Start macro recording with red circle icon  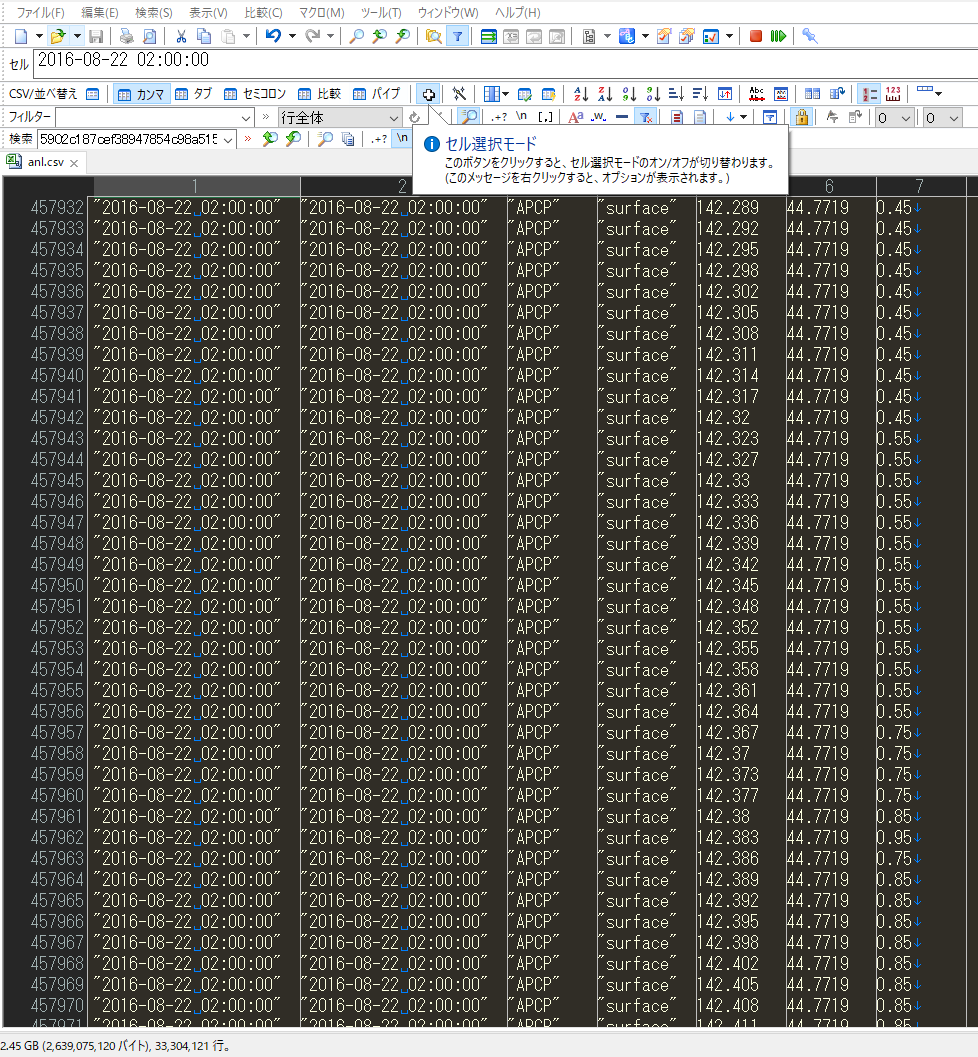click(x=755, y=36)
